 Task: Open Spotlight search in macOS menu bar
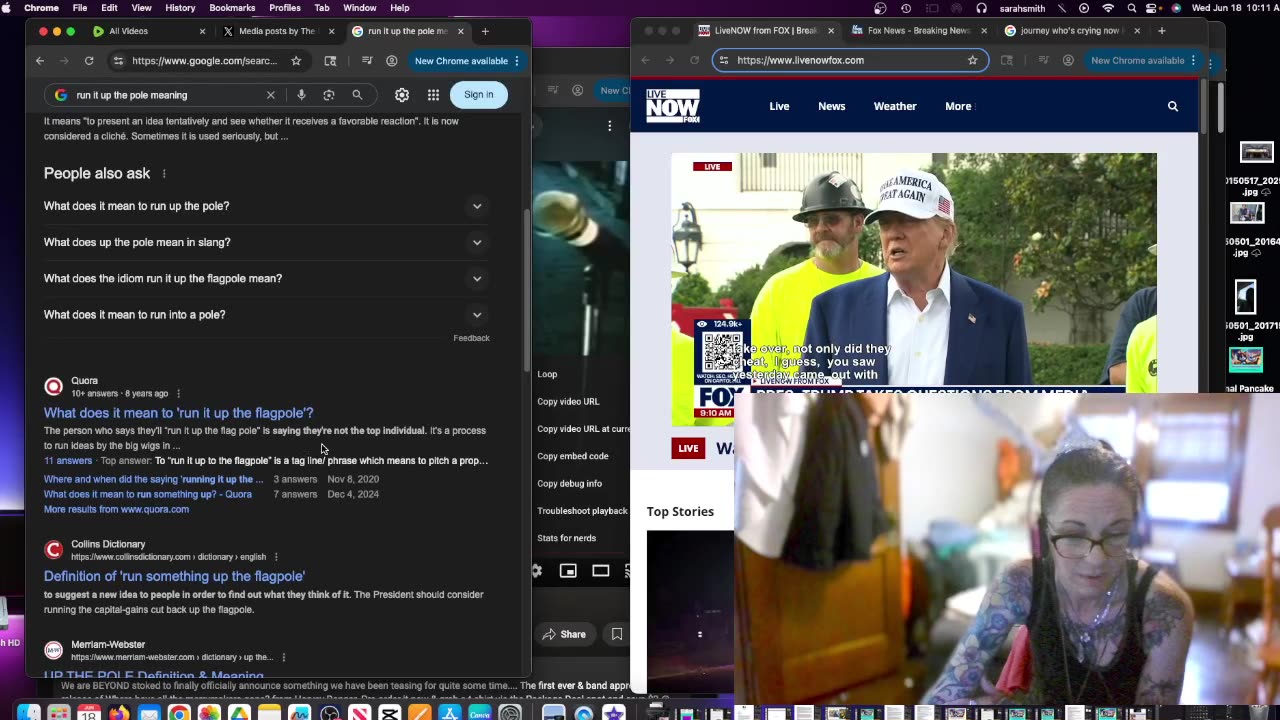pyautogui.click(x=1132, y=8)
